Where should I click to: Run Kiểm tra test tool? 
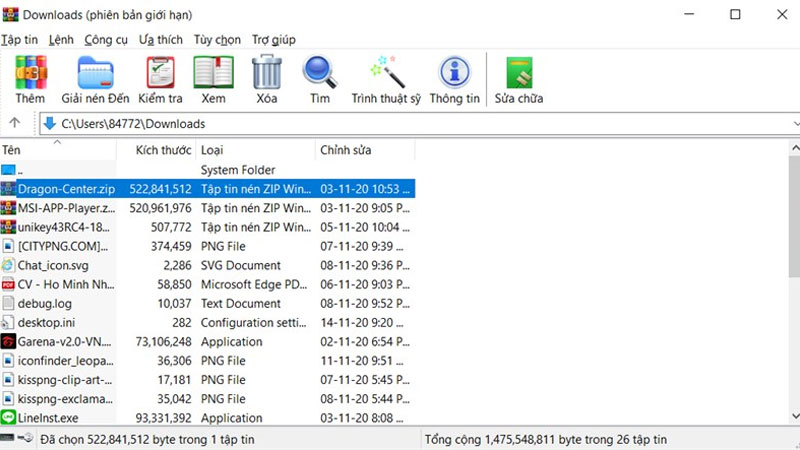pos(160,72)
